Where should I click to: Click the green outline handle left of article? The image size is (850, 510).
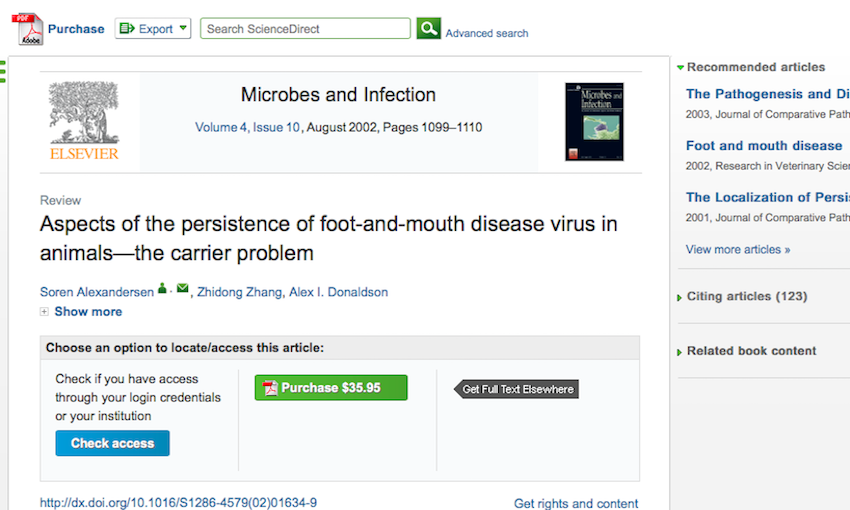pyautogui.click(x=4, y=70)
